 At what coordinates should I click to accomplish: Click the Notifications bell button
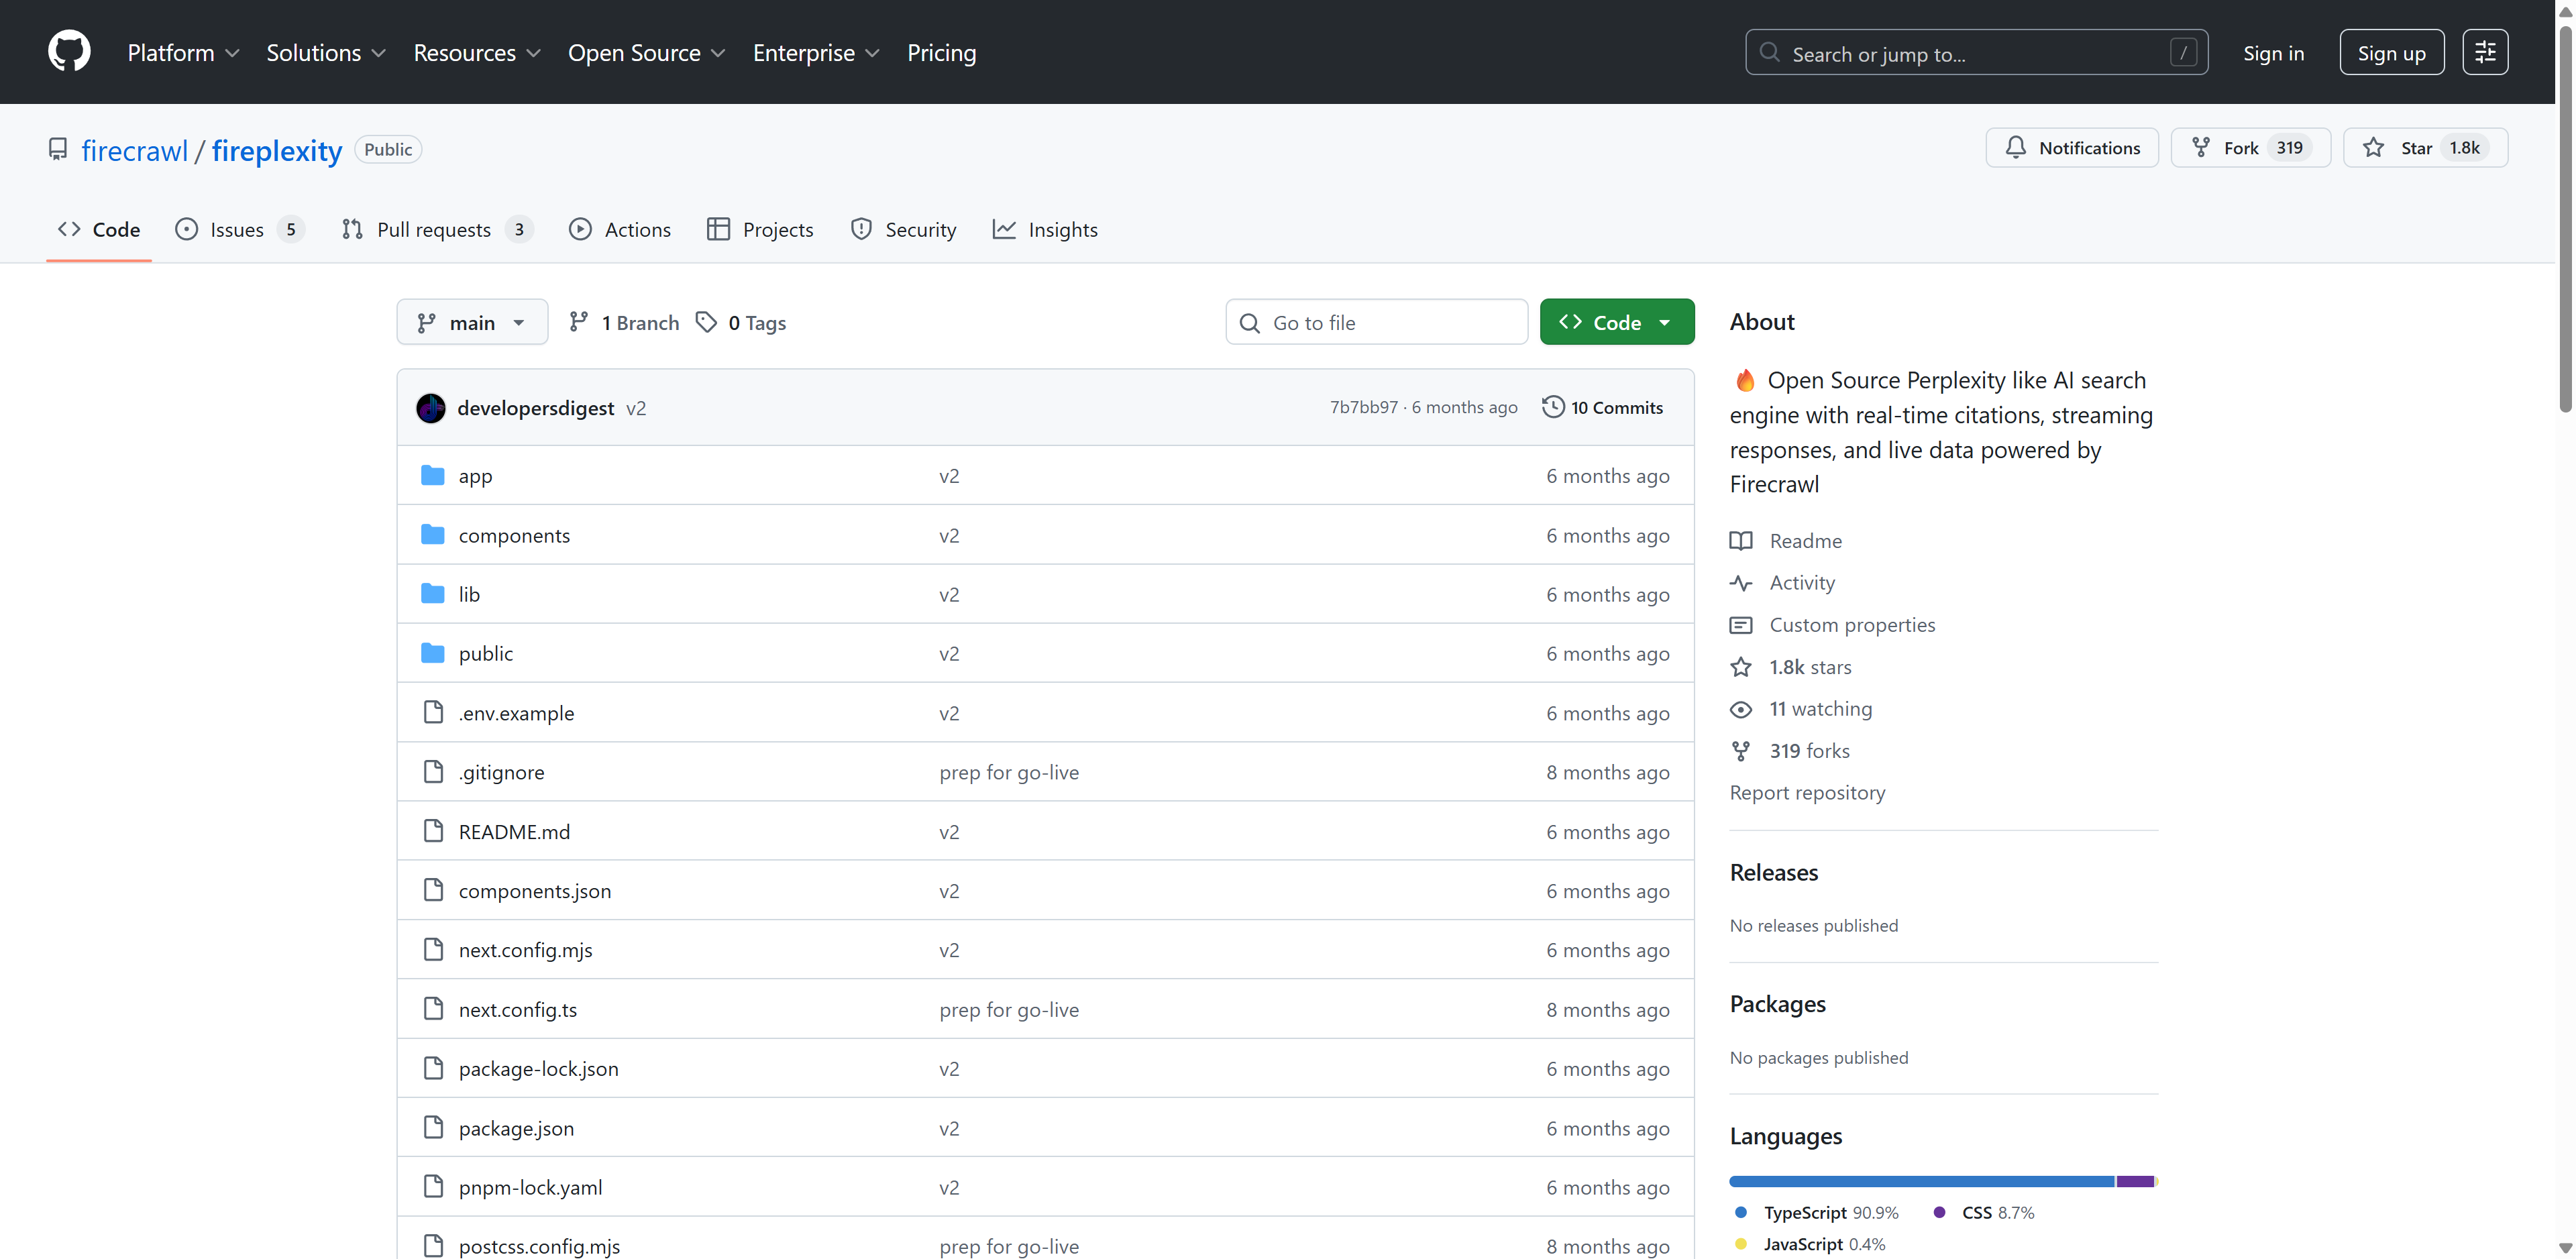[x=2071, y=148]
